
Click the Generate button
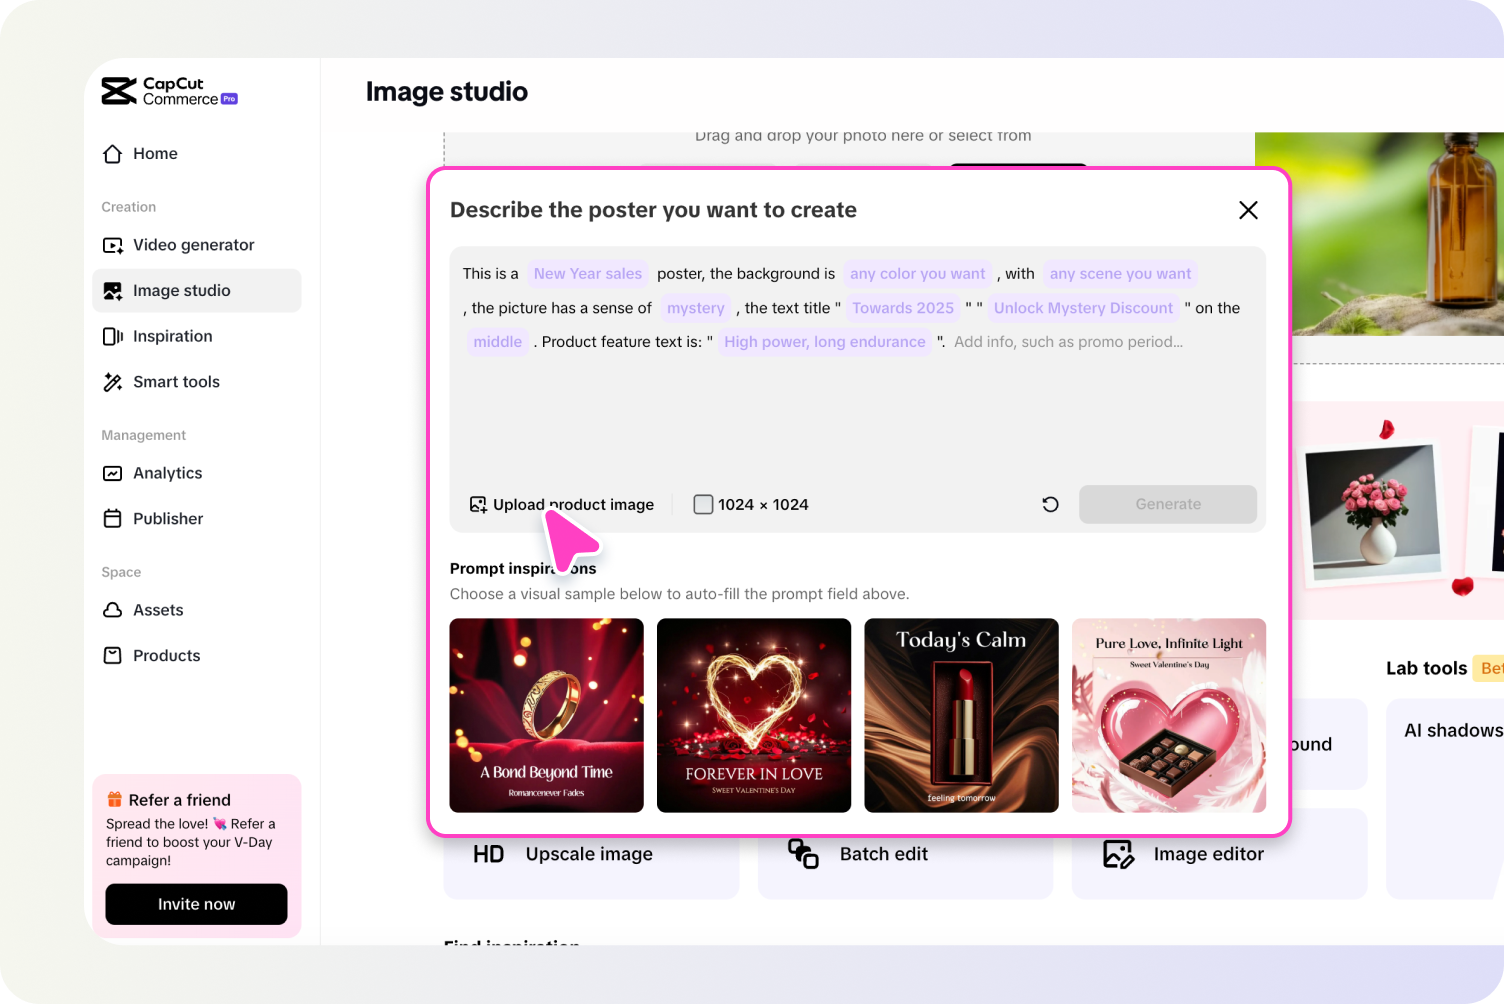(x=1168, y=505)
